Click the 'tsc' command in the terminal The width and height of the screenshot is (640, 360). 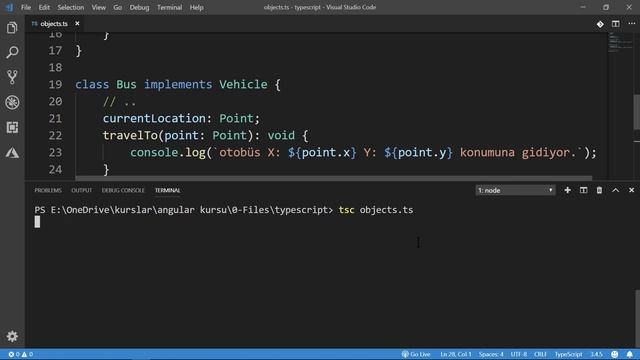346,210
